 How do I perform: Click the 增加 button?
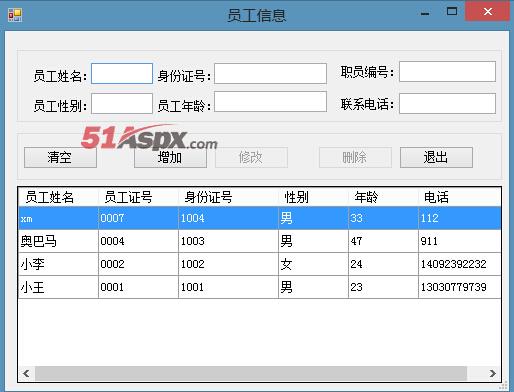point(170,157)
